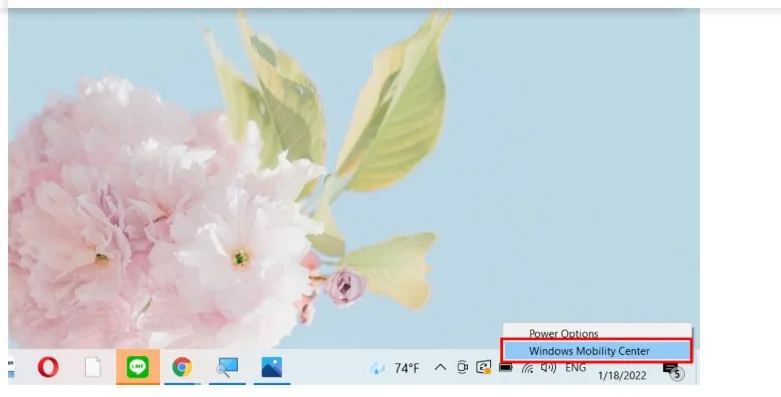Image resolution: width=781 pixels, height=397 pixels.
Task: Click the 74°F temperature text
Action: point(407,368)
